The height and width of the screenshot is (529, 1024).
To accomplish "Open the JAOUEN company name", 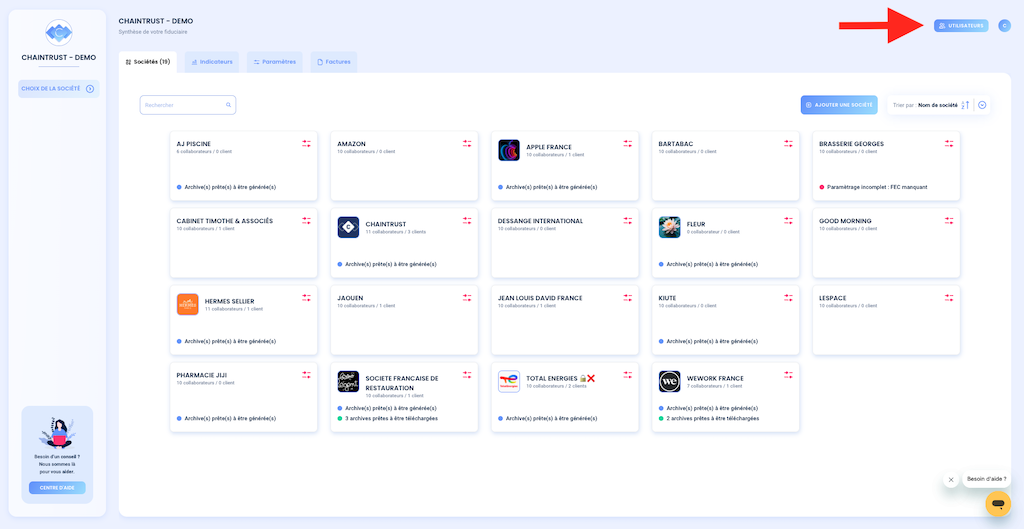I will pos(350,298).
